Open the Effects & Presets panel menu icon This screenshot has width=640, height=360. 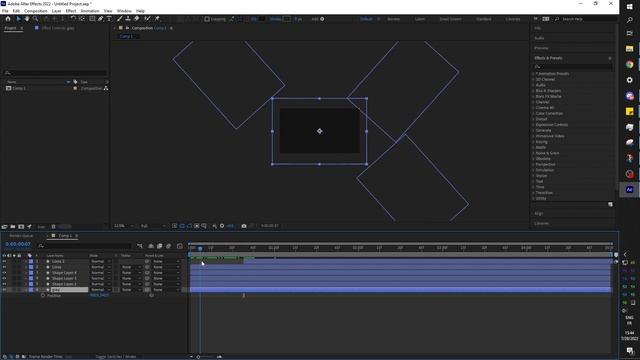tap(610, 58)
